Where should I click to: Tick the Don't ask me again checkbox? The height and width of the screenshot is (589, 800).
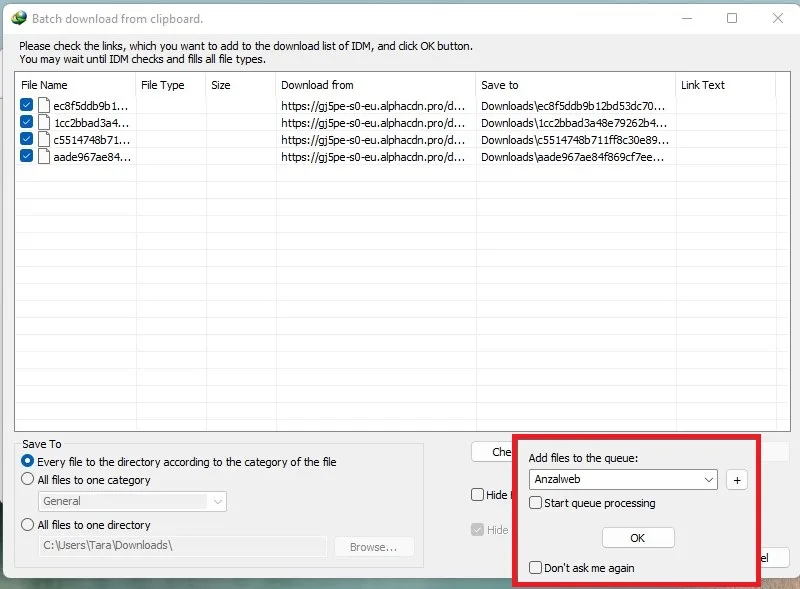[x=535, y=568]
